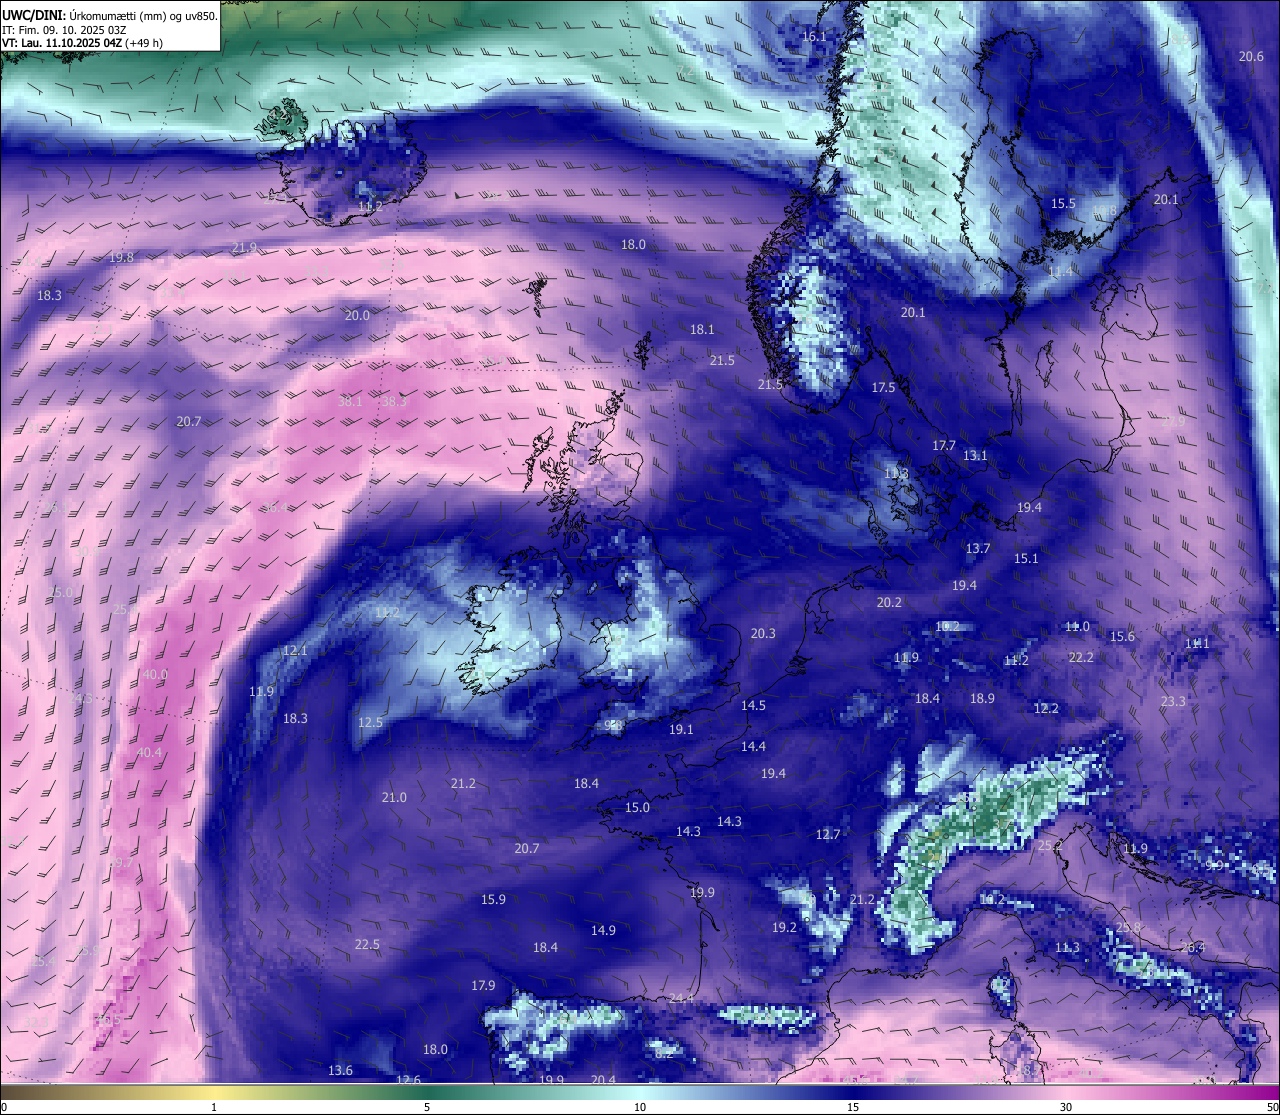Click the 20.3 value over the North Sea
The height and width of the screenshot is (1115, 1280).
(x=763, y=634)
